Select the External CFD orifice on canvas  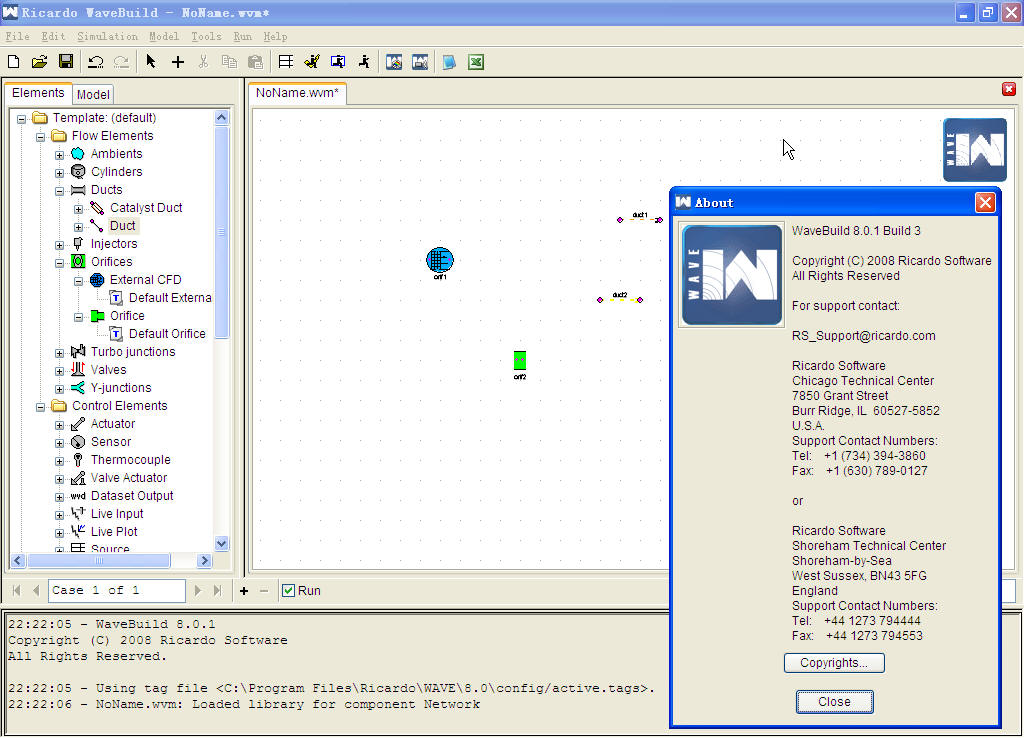pos(440,261)
